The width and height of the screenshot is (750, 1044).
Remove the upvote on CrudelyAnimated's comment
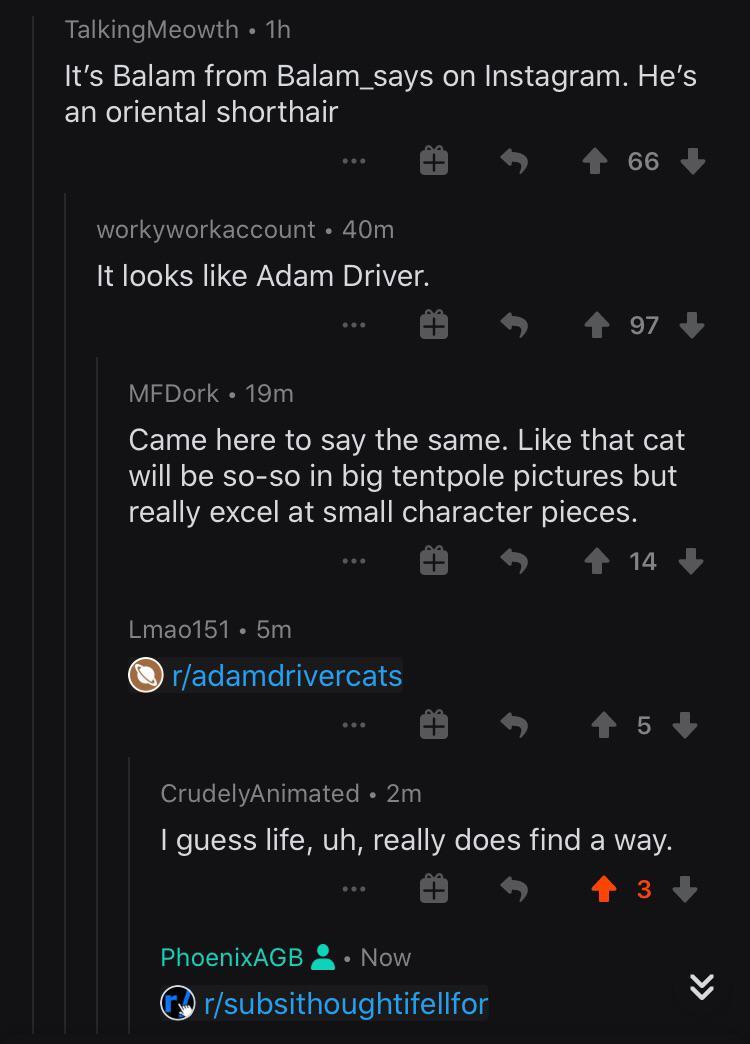point(604,889)
